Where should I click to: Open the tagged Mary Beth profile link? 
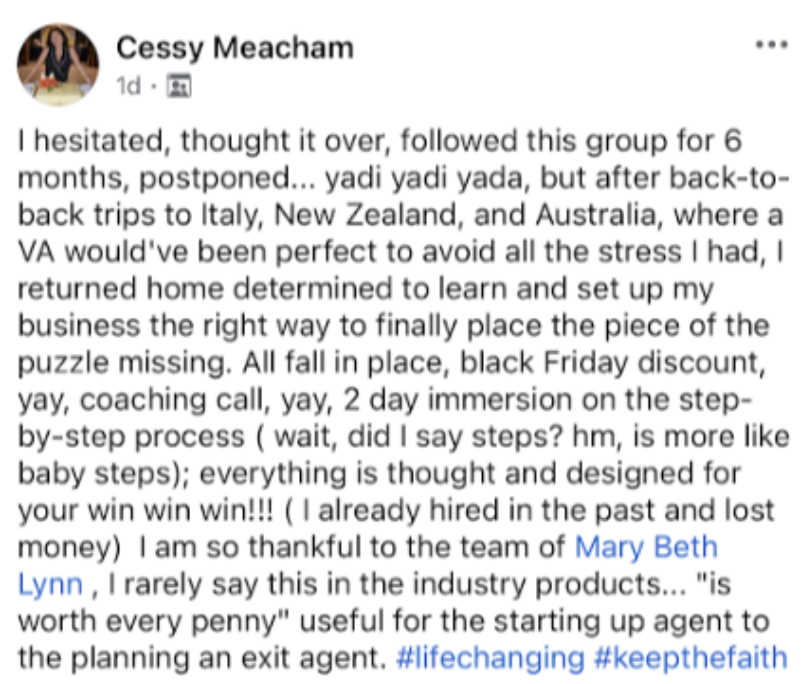[x=646, y=547]
